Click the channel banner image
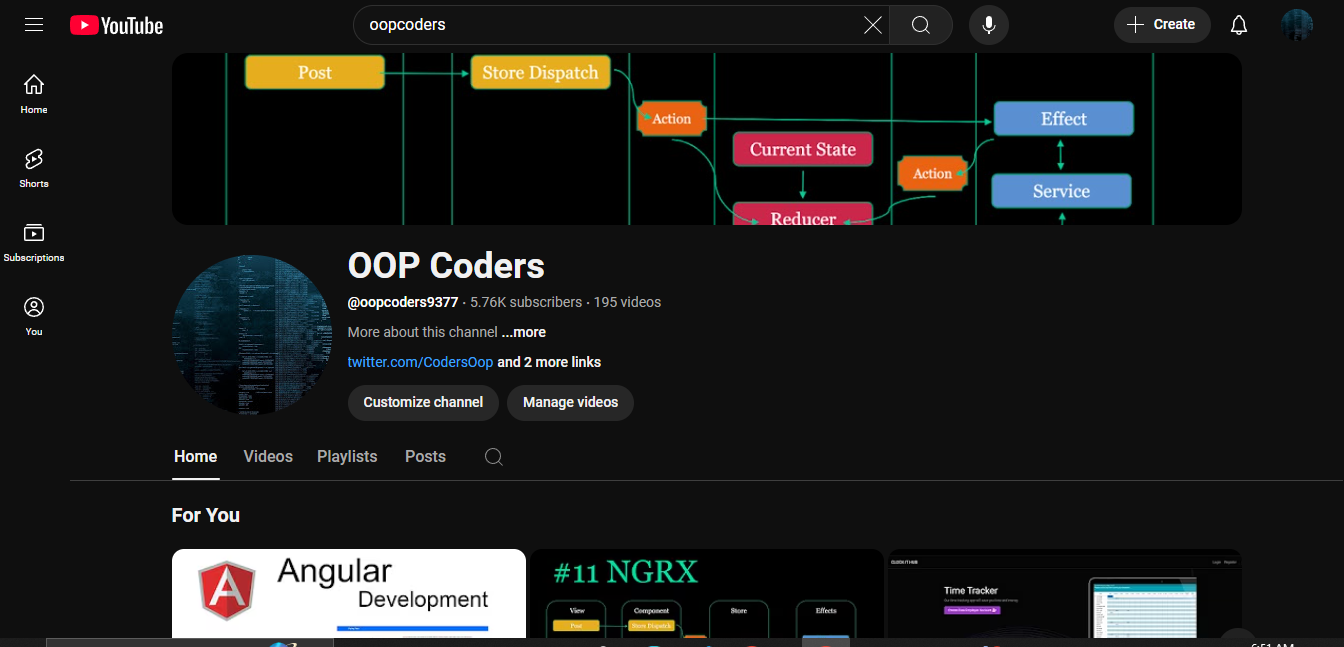 click(x=707, y=139)
